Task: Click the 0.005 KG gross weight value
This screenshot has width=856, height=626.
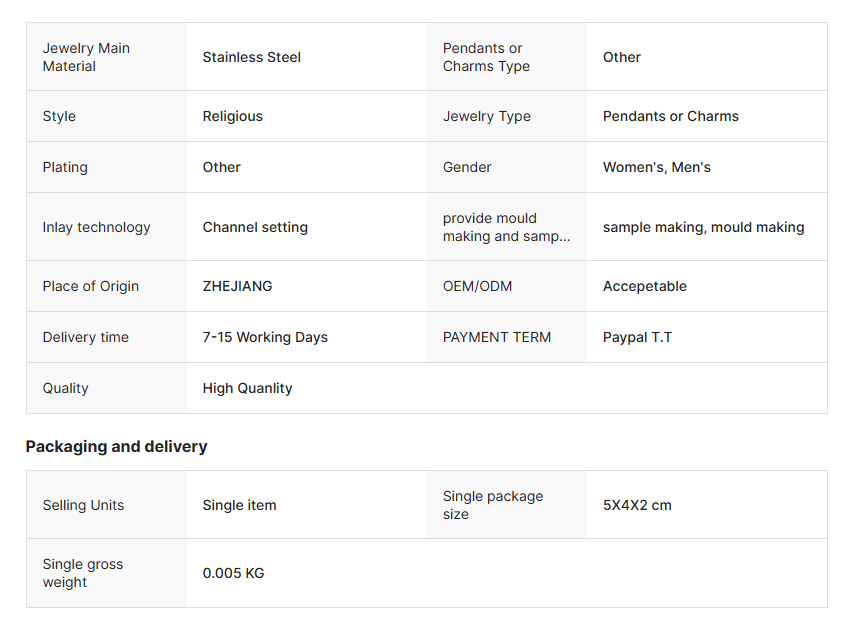Action: pyautogui.click(x=233, y=573)
